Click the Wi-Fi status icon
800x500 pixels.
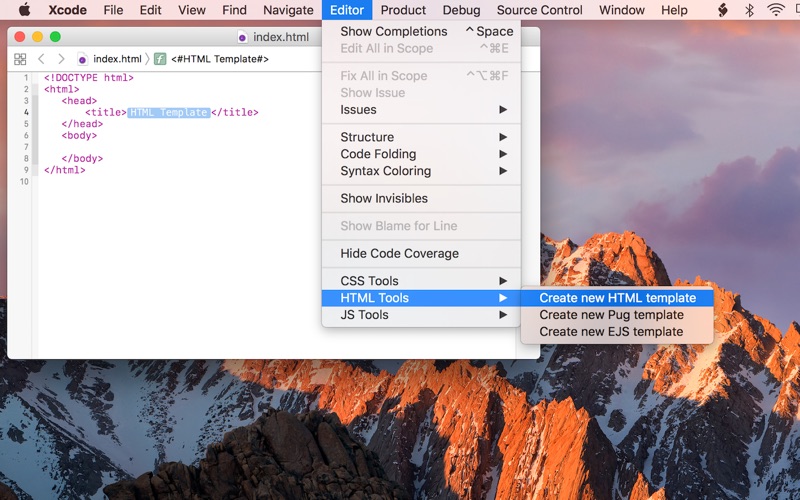click(x=776, y=10)
